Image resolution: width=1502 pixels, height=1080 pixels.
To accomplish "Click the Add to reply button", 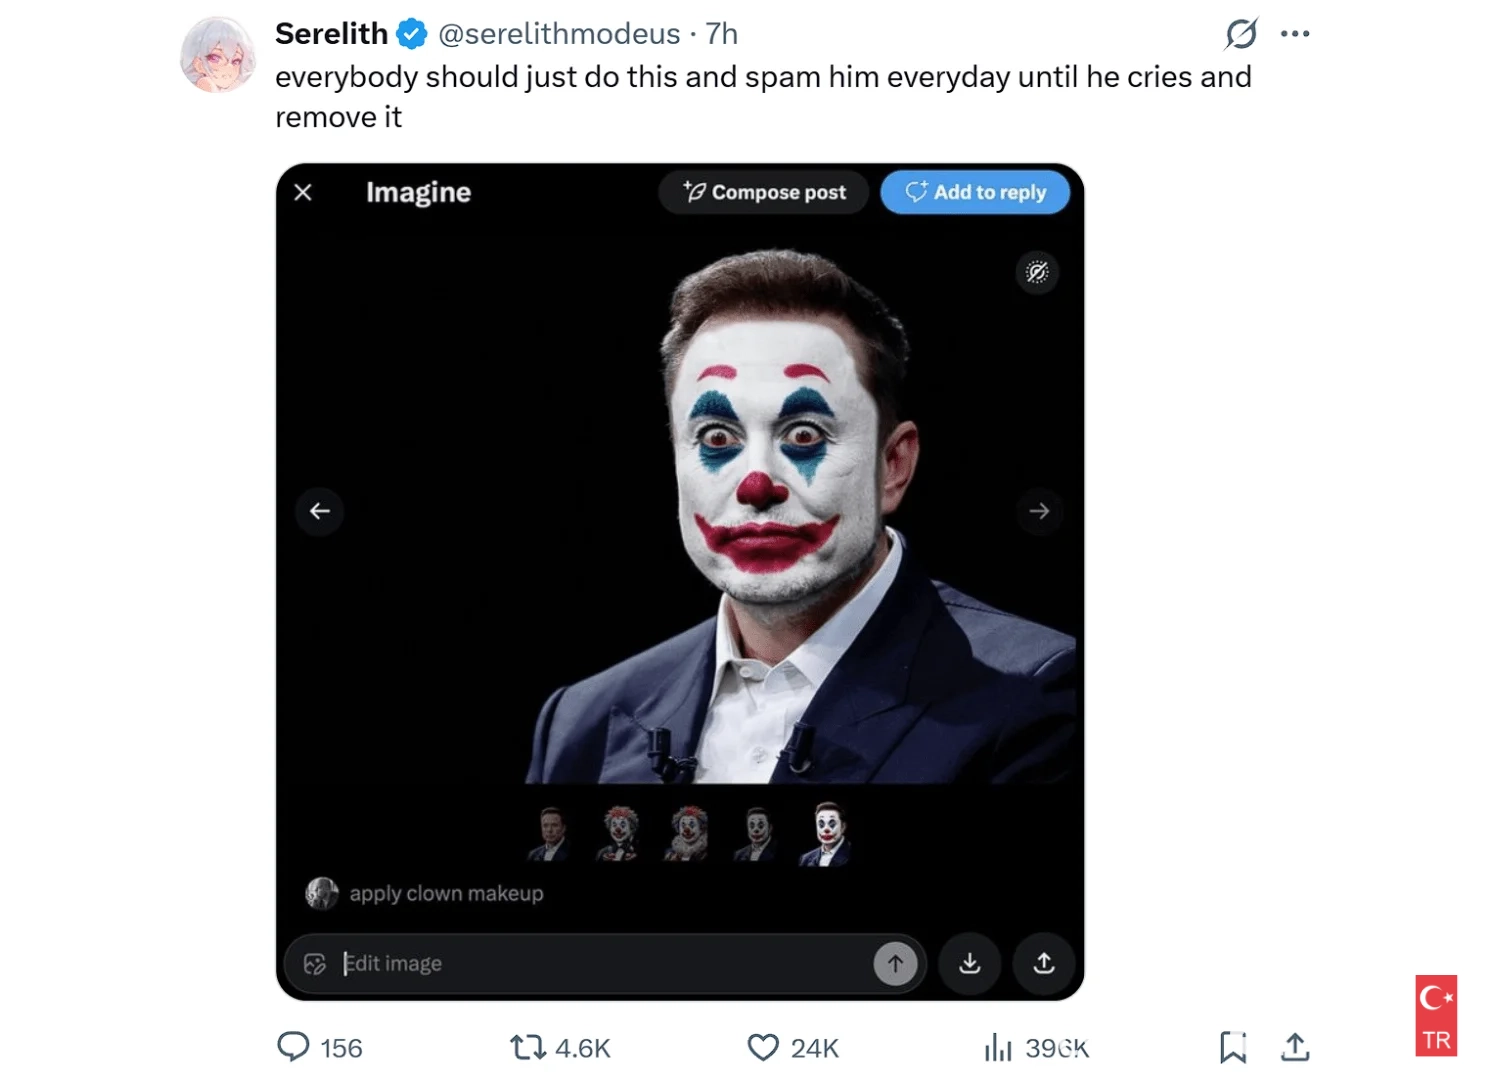I will tap(975, 192).
